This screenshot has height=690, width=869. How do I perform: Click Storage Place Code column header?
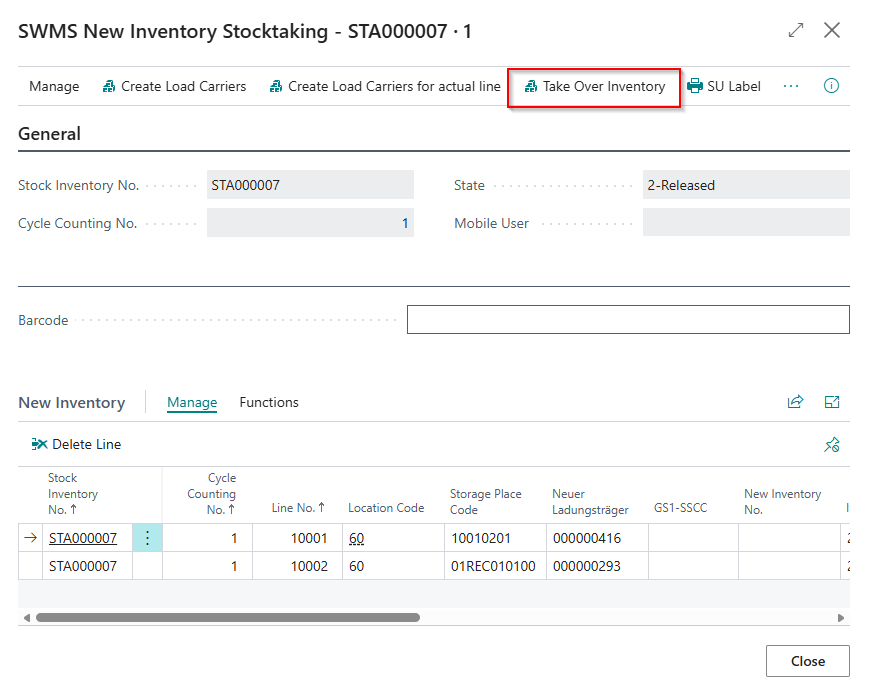click(x=485, y=502)
